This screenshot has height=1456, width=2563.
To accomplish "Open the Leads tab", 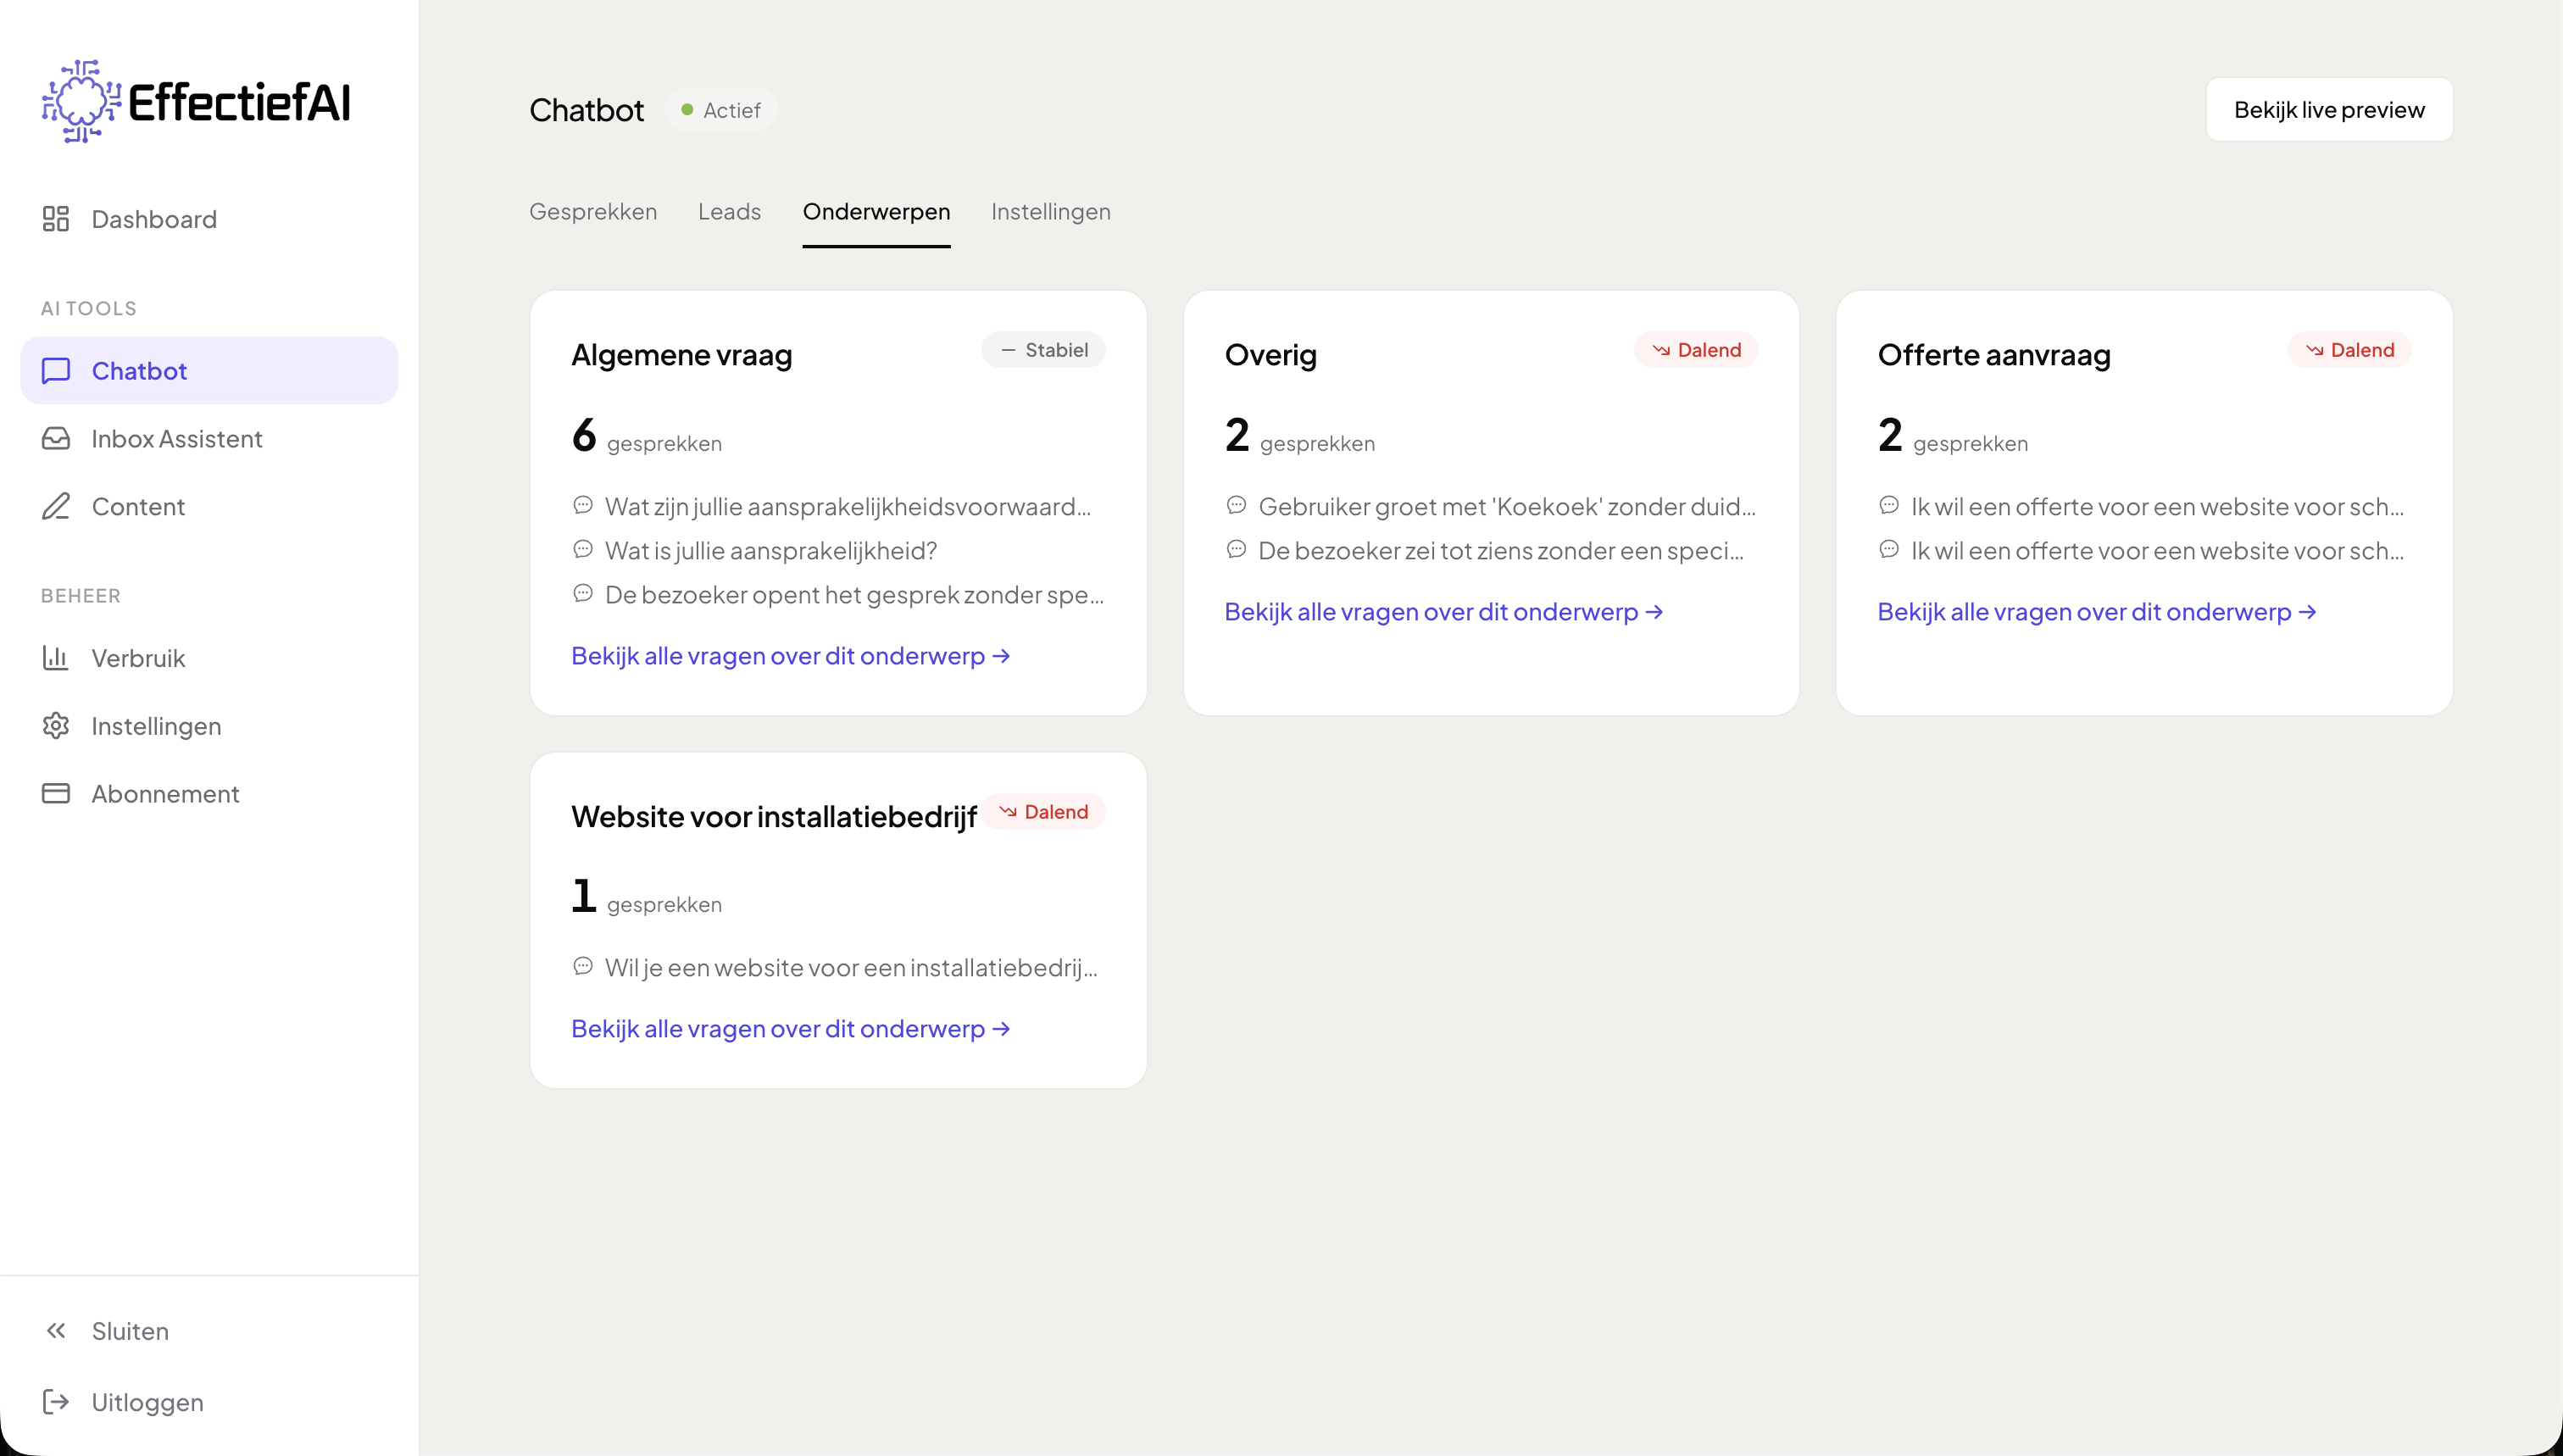I will [729, 212].
